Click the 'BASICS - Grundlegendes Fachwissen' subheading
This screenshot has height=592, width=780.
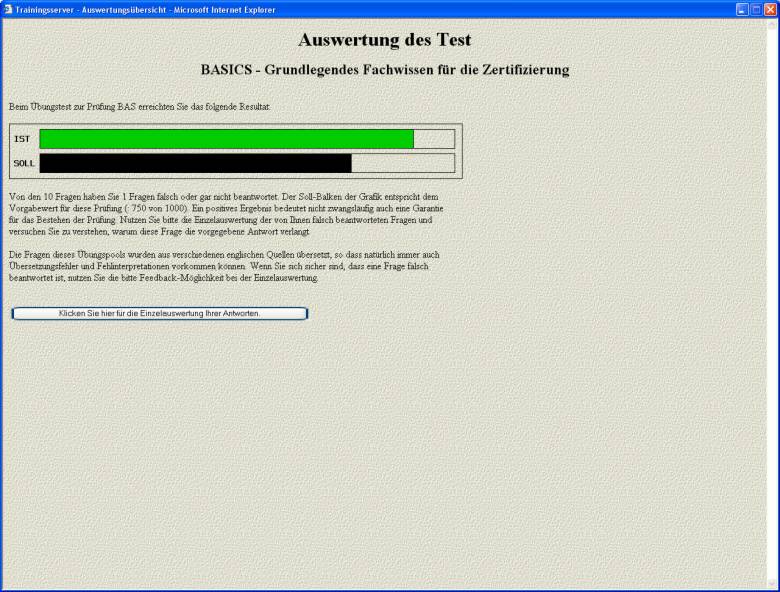point(384,70)
